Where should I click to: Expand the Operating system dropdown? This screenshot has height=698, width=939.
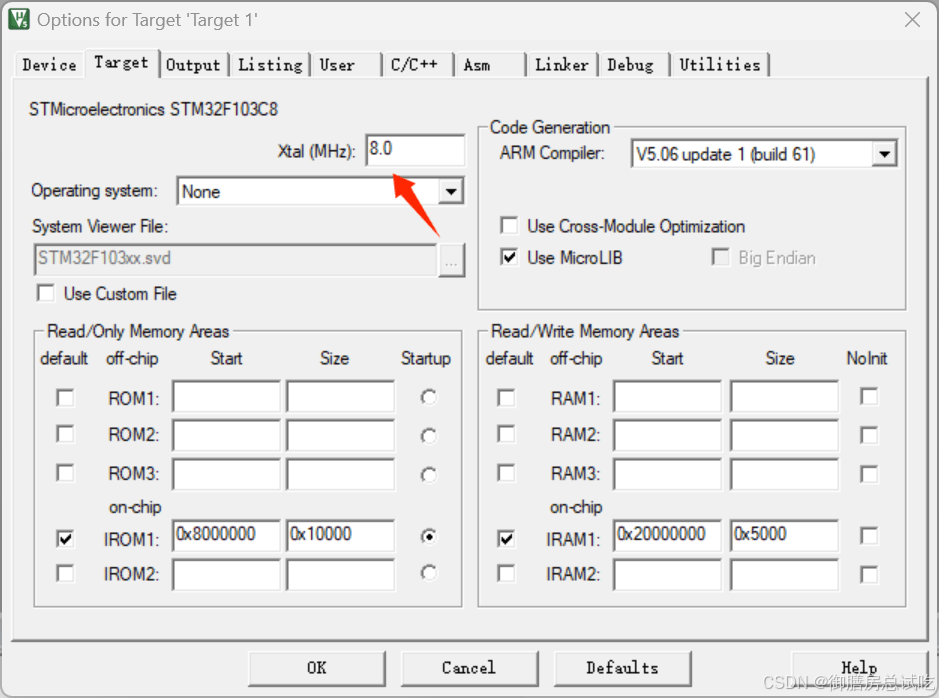[451, 192]
